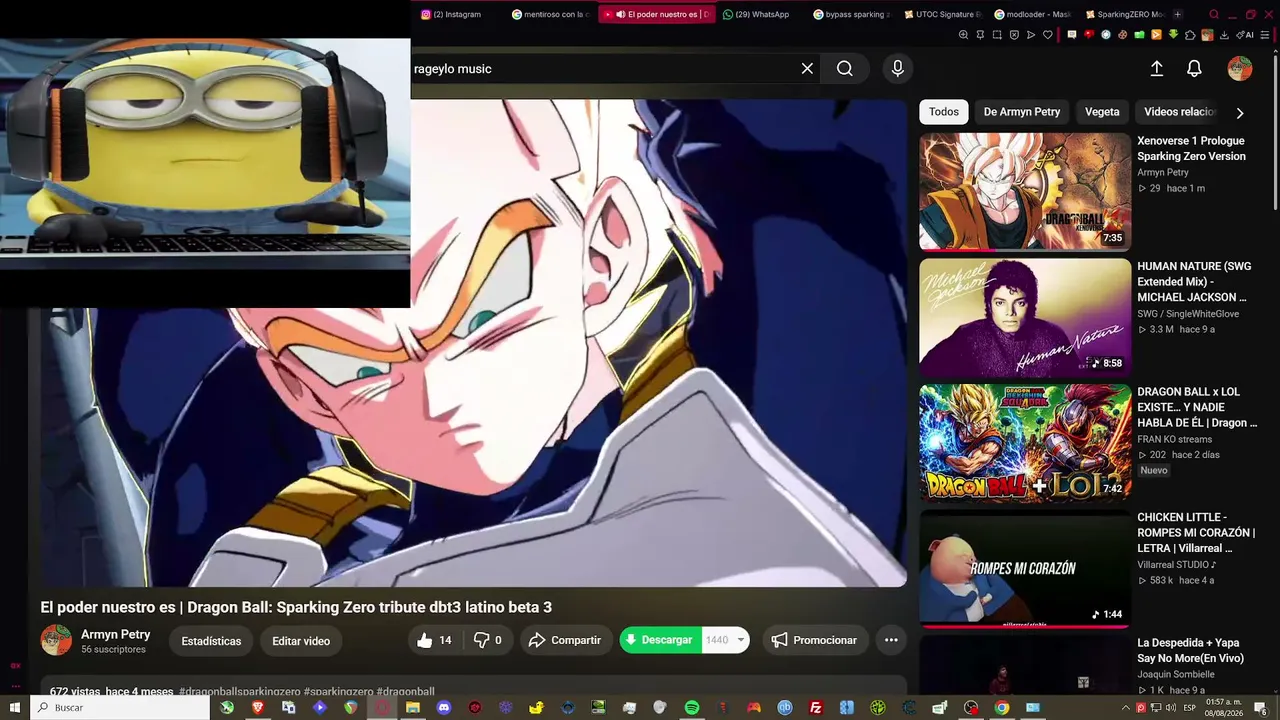The height and width of the screenshot is (720, 1280).
Task: Click the YouTube search magnifier icon
Action: (x=845, y=69)
